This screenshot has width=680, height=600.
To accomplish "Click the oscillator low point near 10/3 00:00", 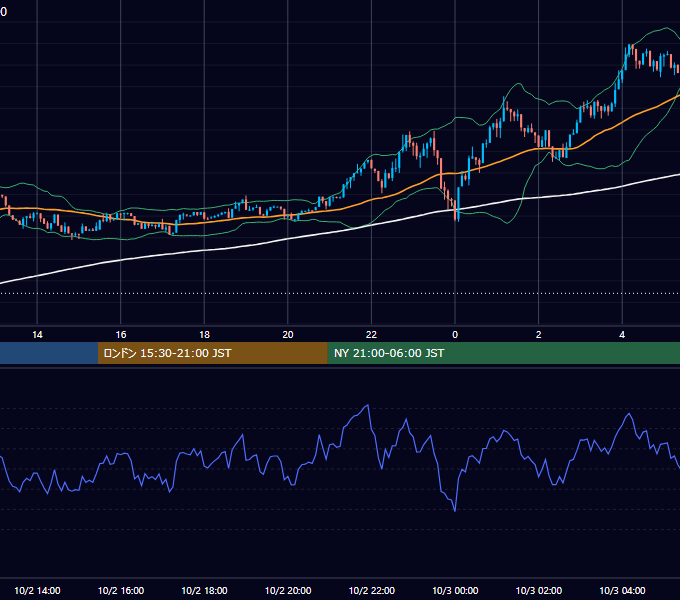I will 455,511.
